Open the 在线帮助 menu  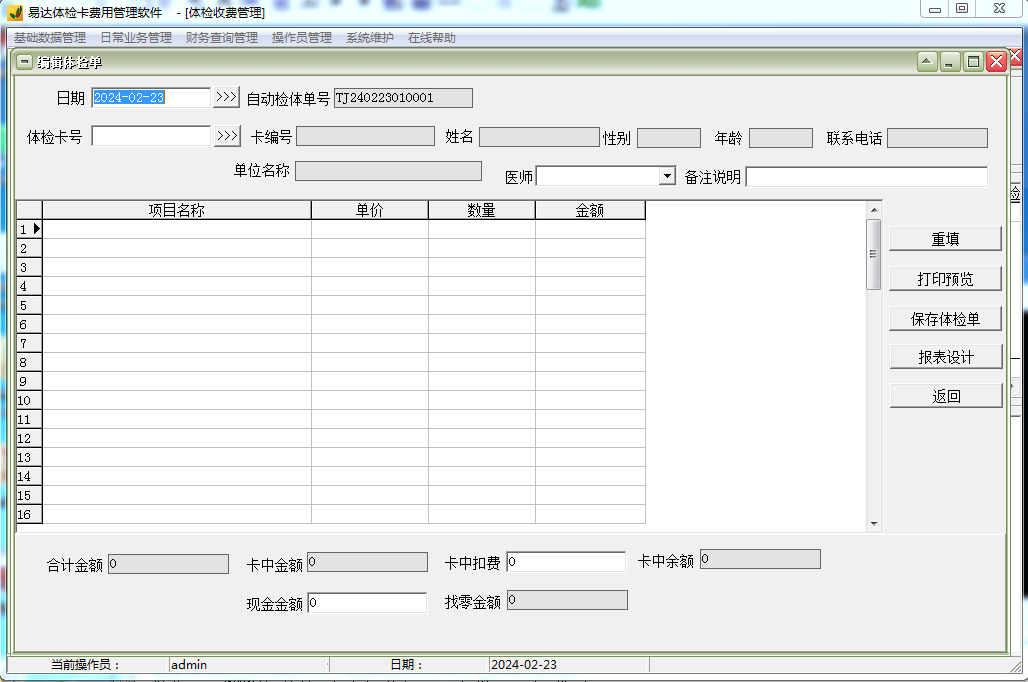(x=431, y=38)
